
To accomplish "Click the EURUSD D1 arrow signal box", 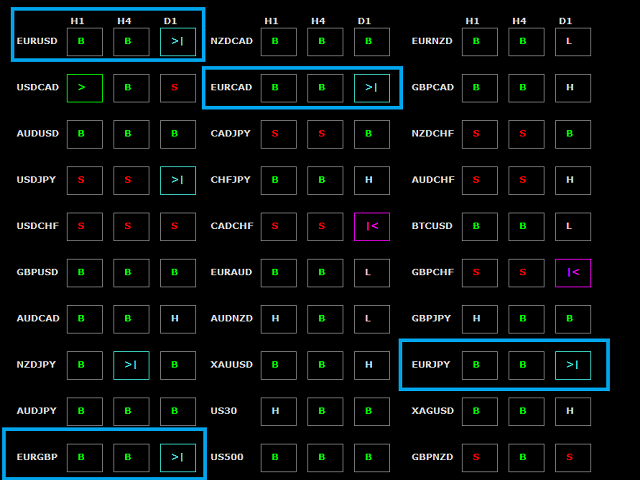I will 178,42.
